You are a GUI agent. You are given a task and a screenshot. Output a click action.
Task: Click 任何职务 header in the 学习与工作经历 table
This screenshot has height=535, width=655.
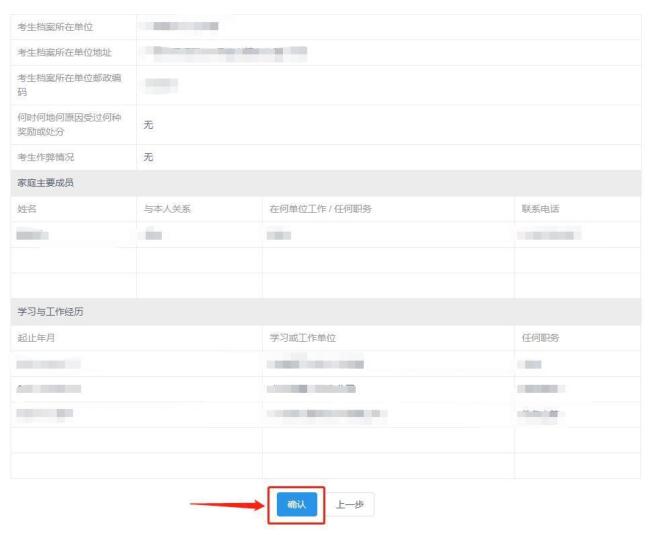point(541,338)
